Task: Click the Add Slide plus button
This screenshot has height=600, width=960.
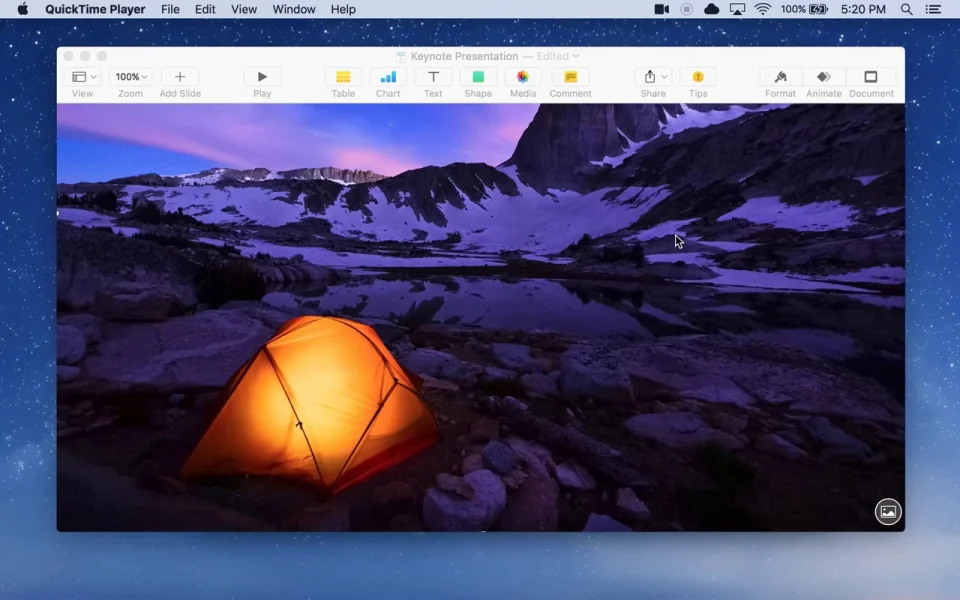Action: point(180,78)
